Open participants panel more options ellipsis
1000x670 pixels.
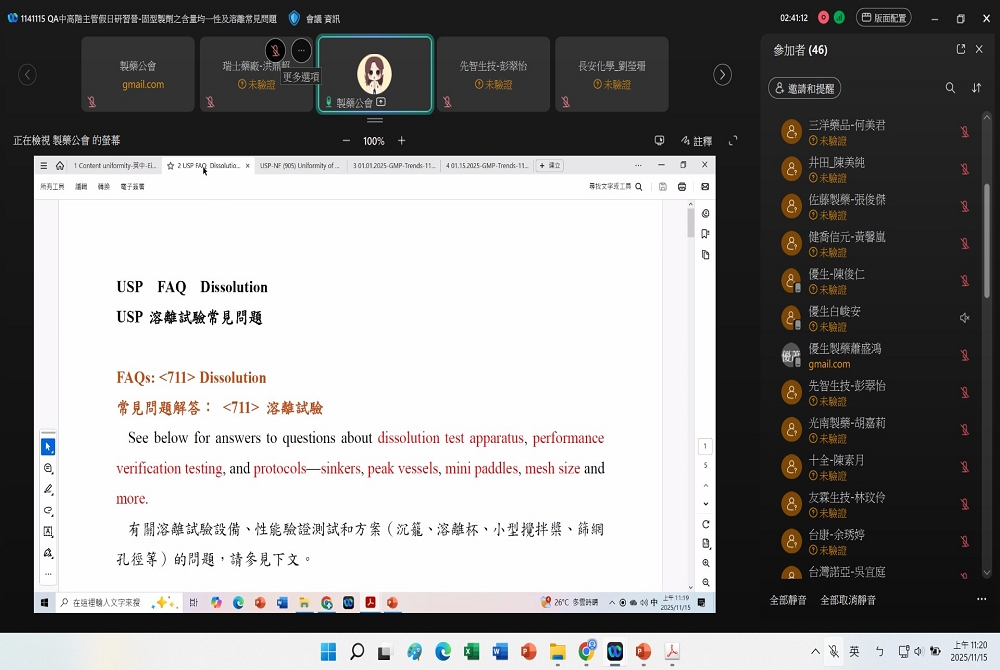pos(981,599)
